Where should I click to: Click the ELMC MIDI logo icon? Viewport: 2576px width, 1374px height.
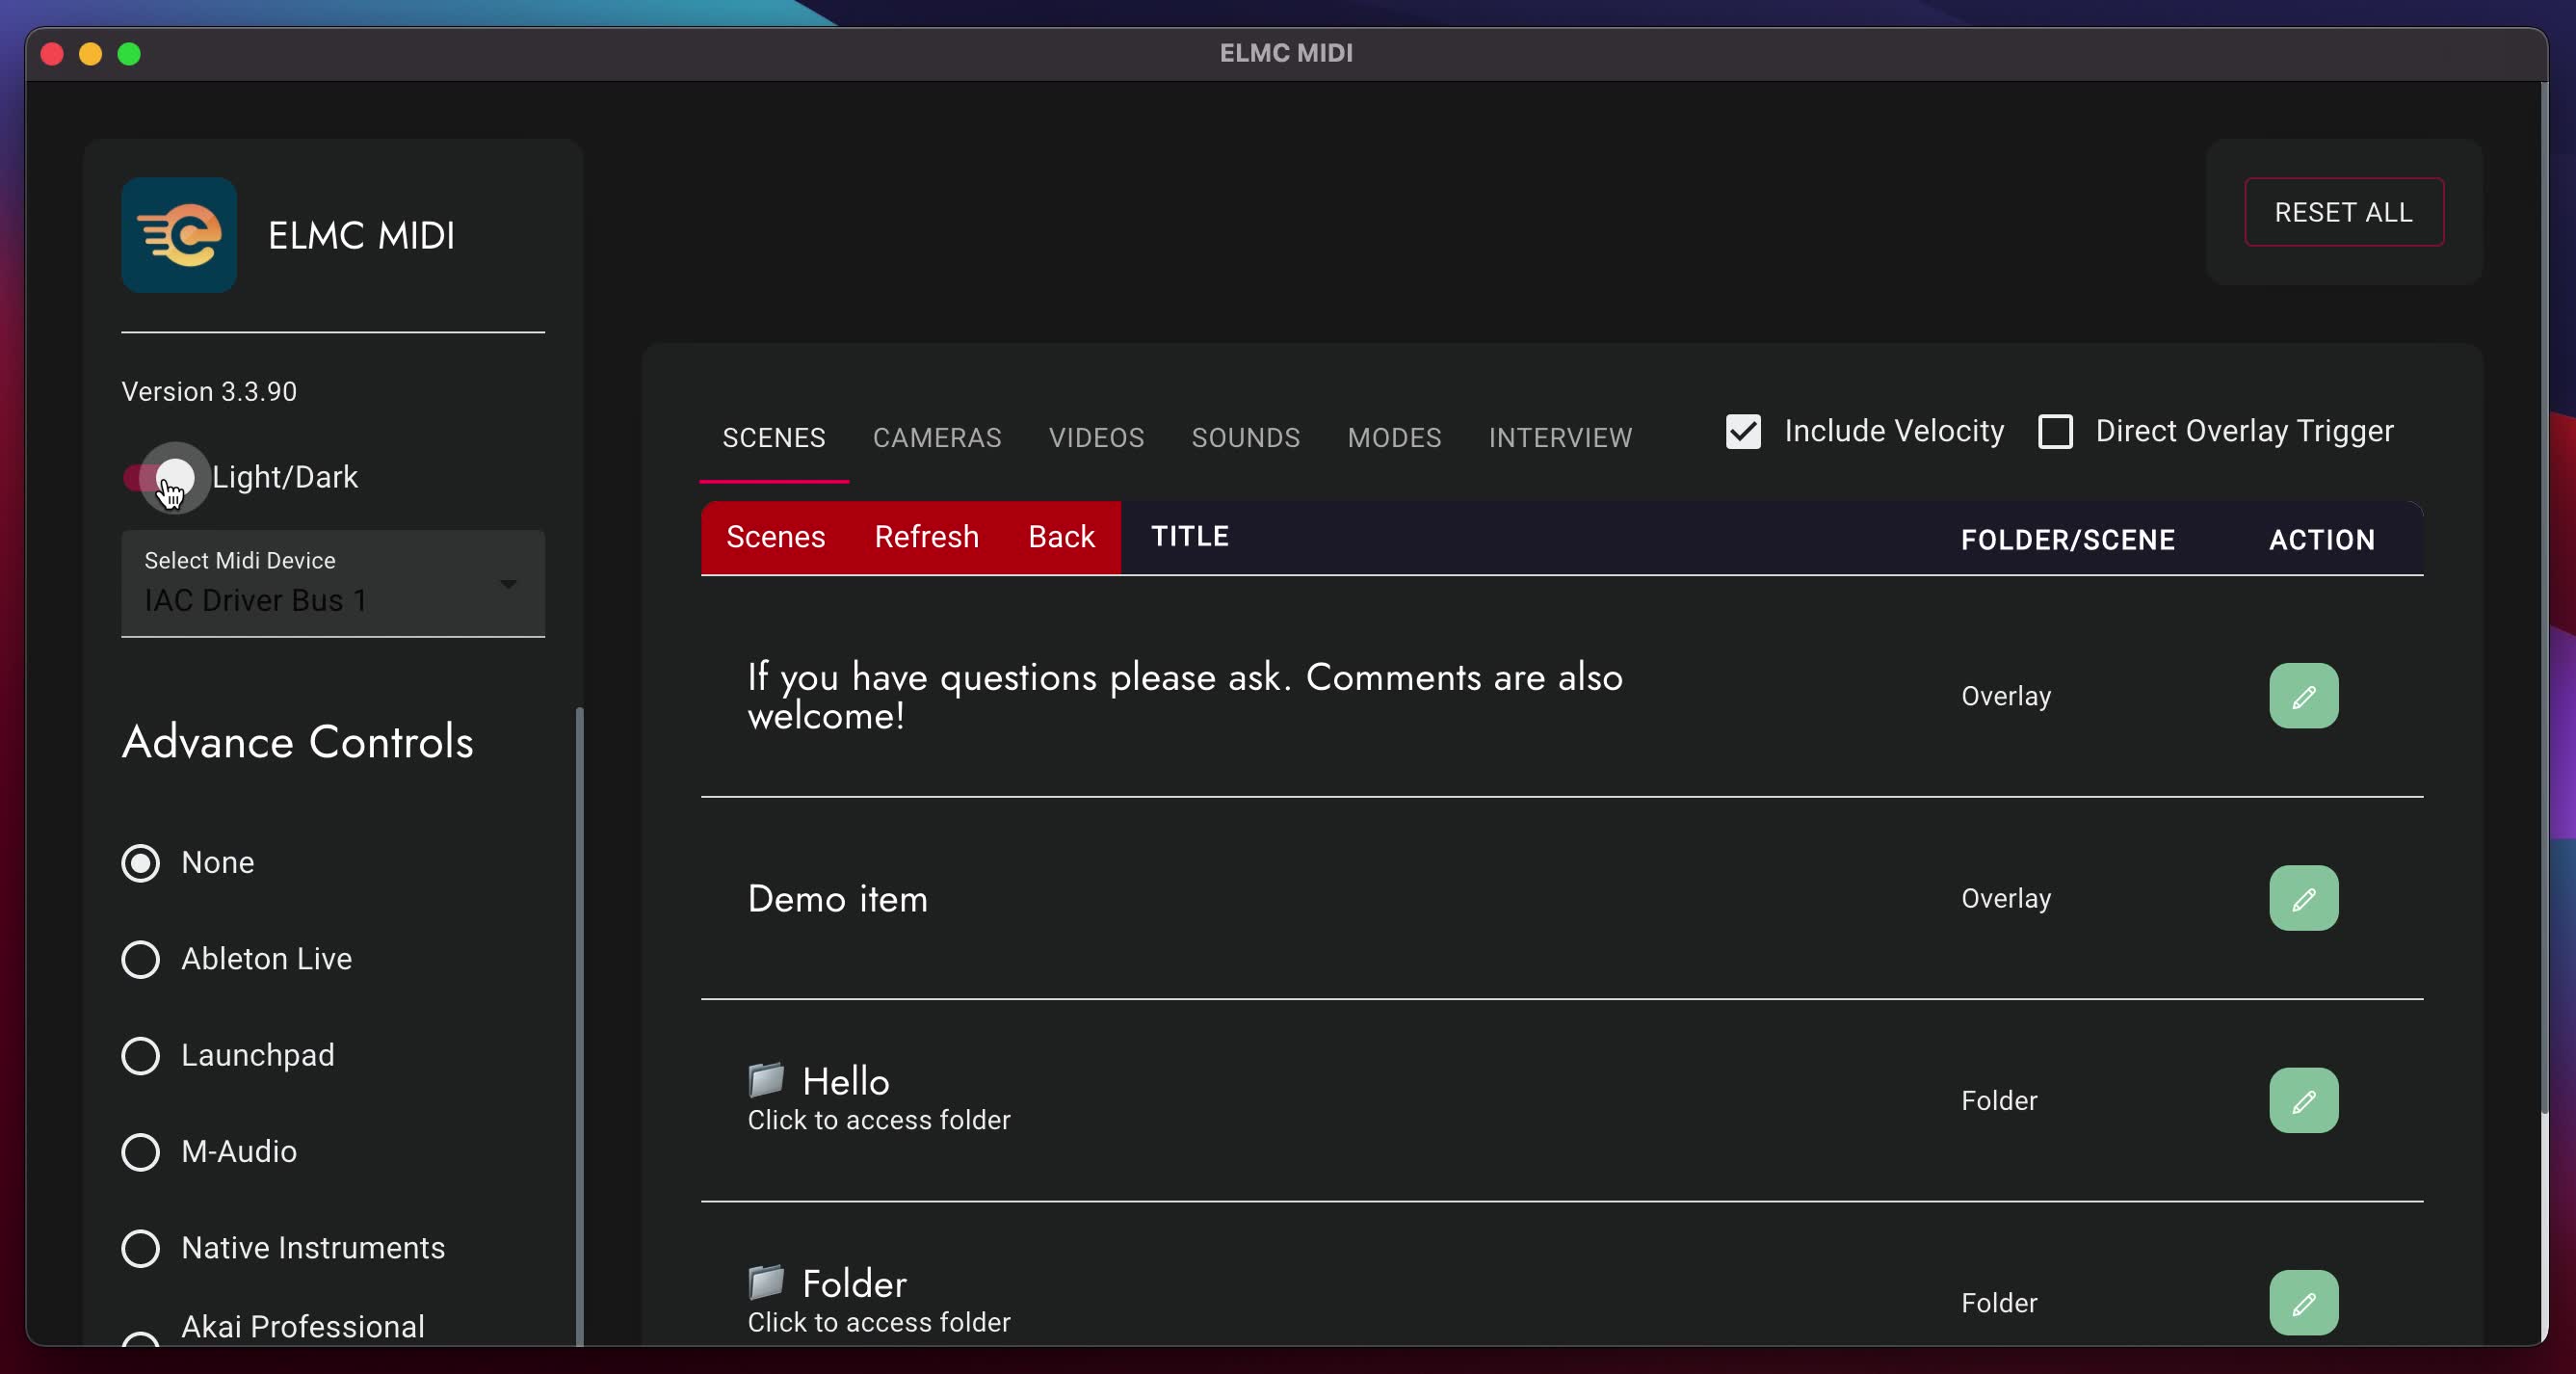[x=179, y=235]
